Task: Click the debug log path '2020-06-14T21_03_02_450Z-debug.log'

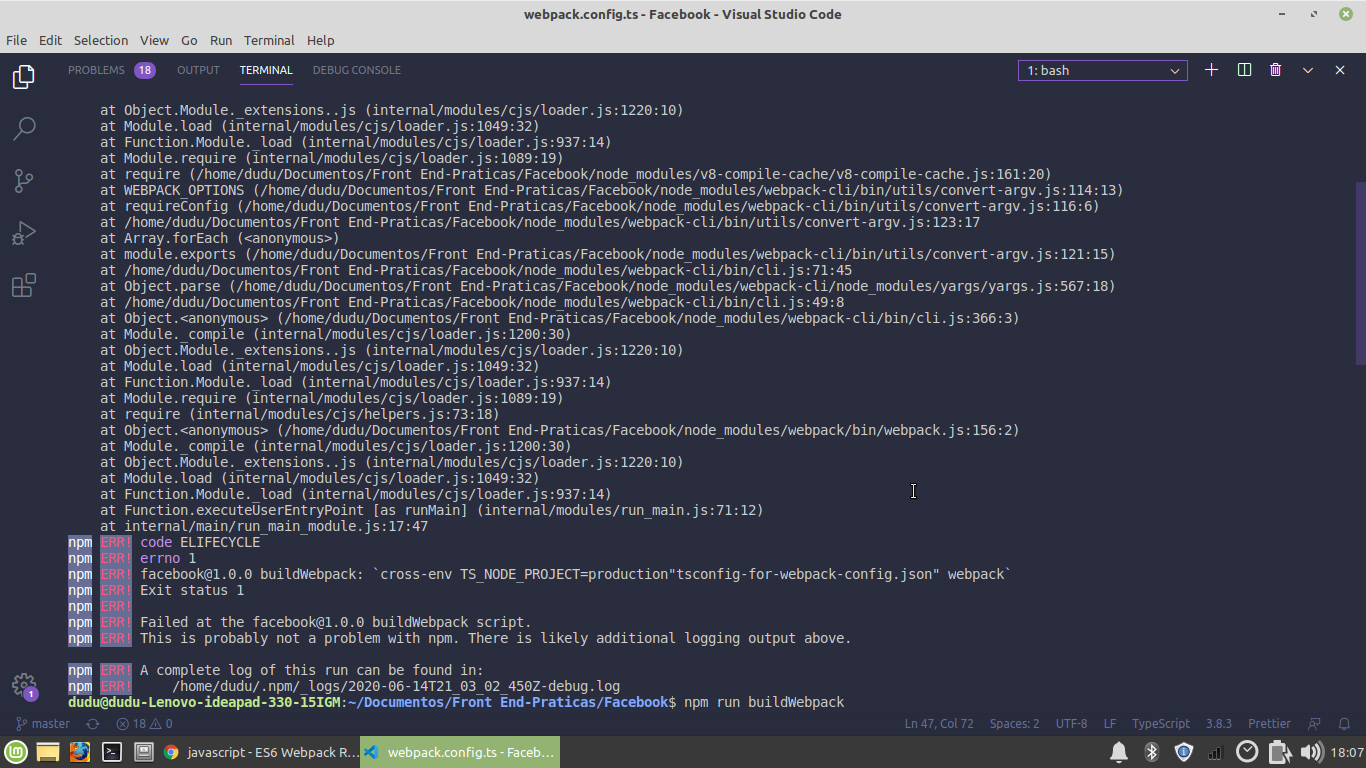Action: 454,686
